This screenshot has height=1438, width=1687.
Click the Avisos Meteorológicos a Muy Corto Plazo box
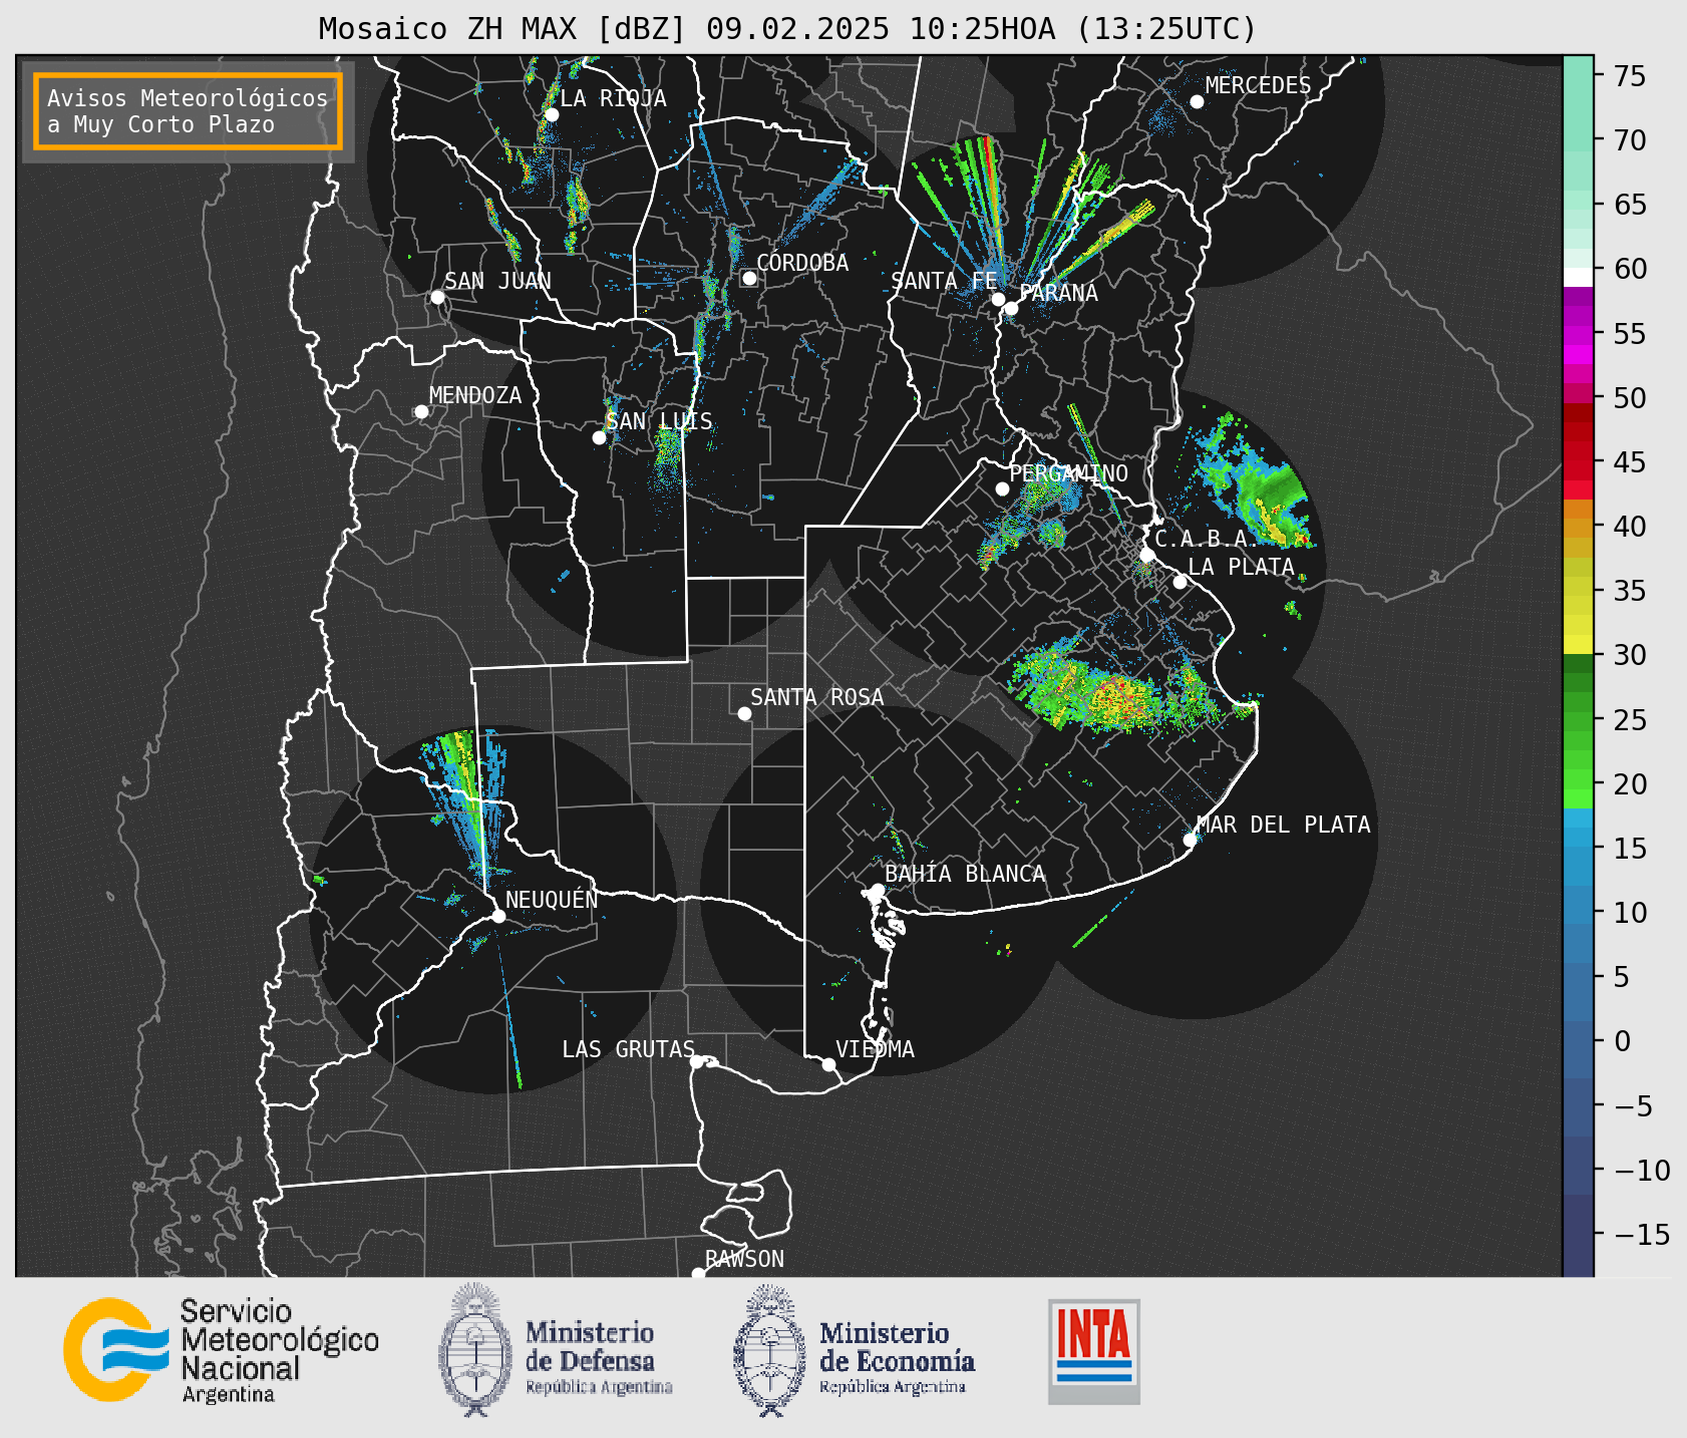click(188, 111)
